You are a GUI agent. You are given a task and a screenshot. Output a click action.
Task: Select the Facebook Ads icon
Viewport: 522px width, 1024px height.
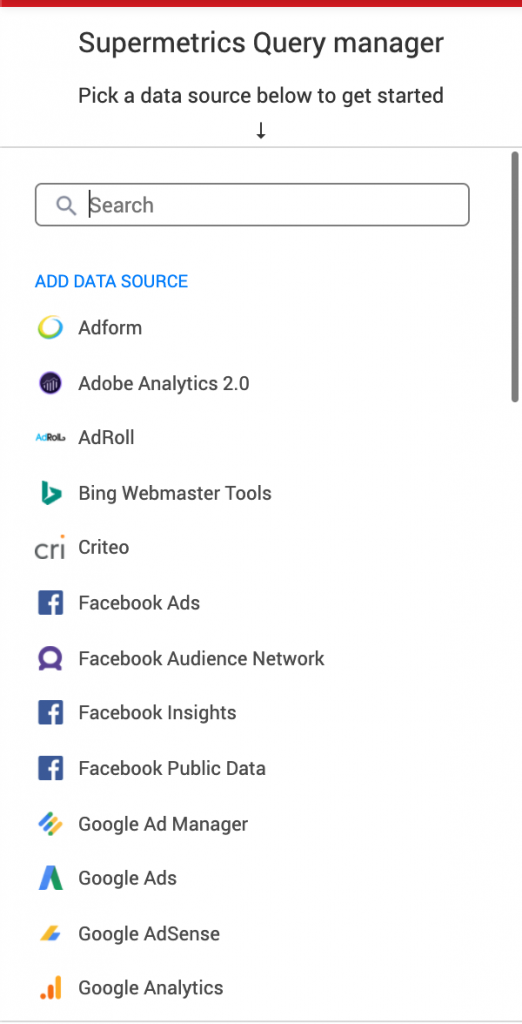click(50, 603)
